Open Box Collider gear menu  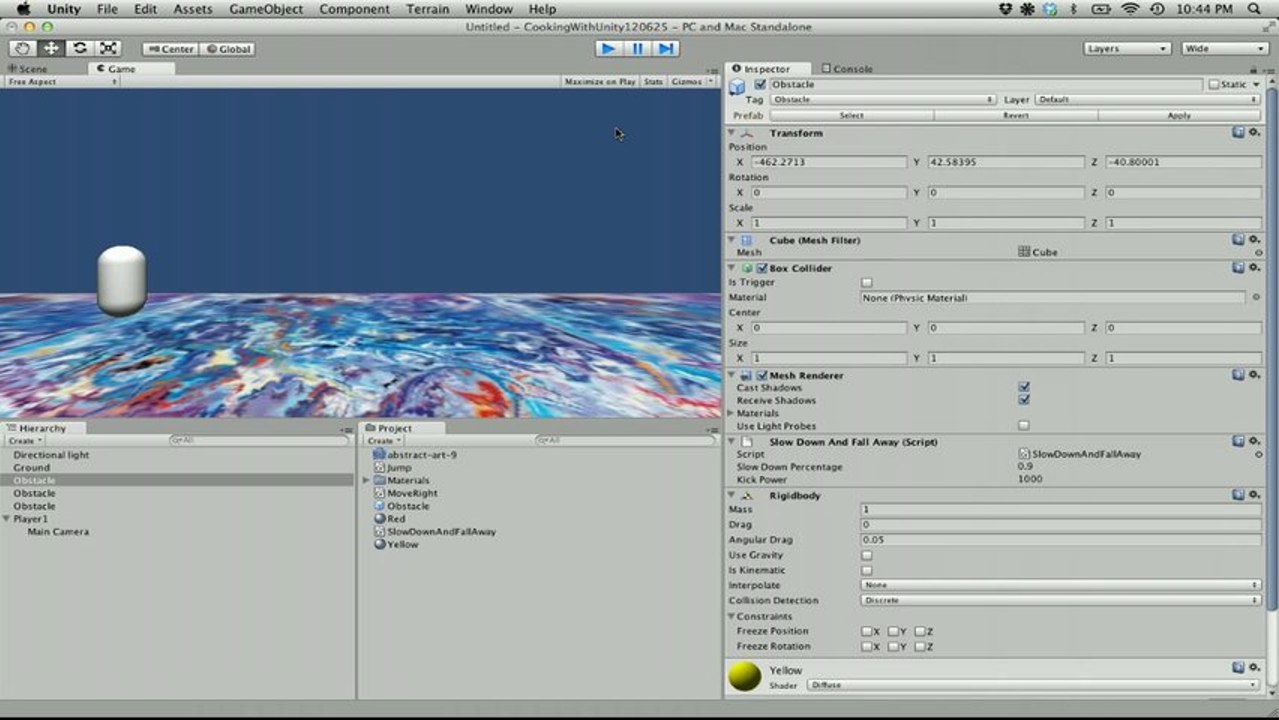(x=1254, y=267)
